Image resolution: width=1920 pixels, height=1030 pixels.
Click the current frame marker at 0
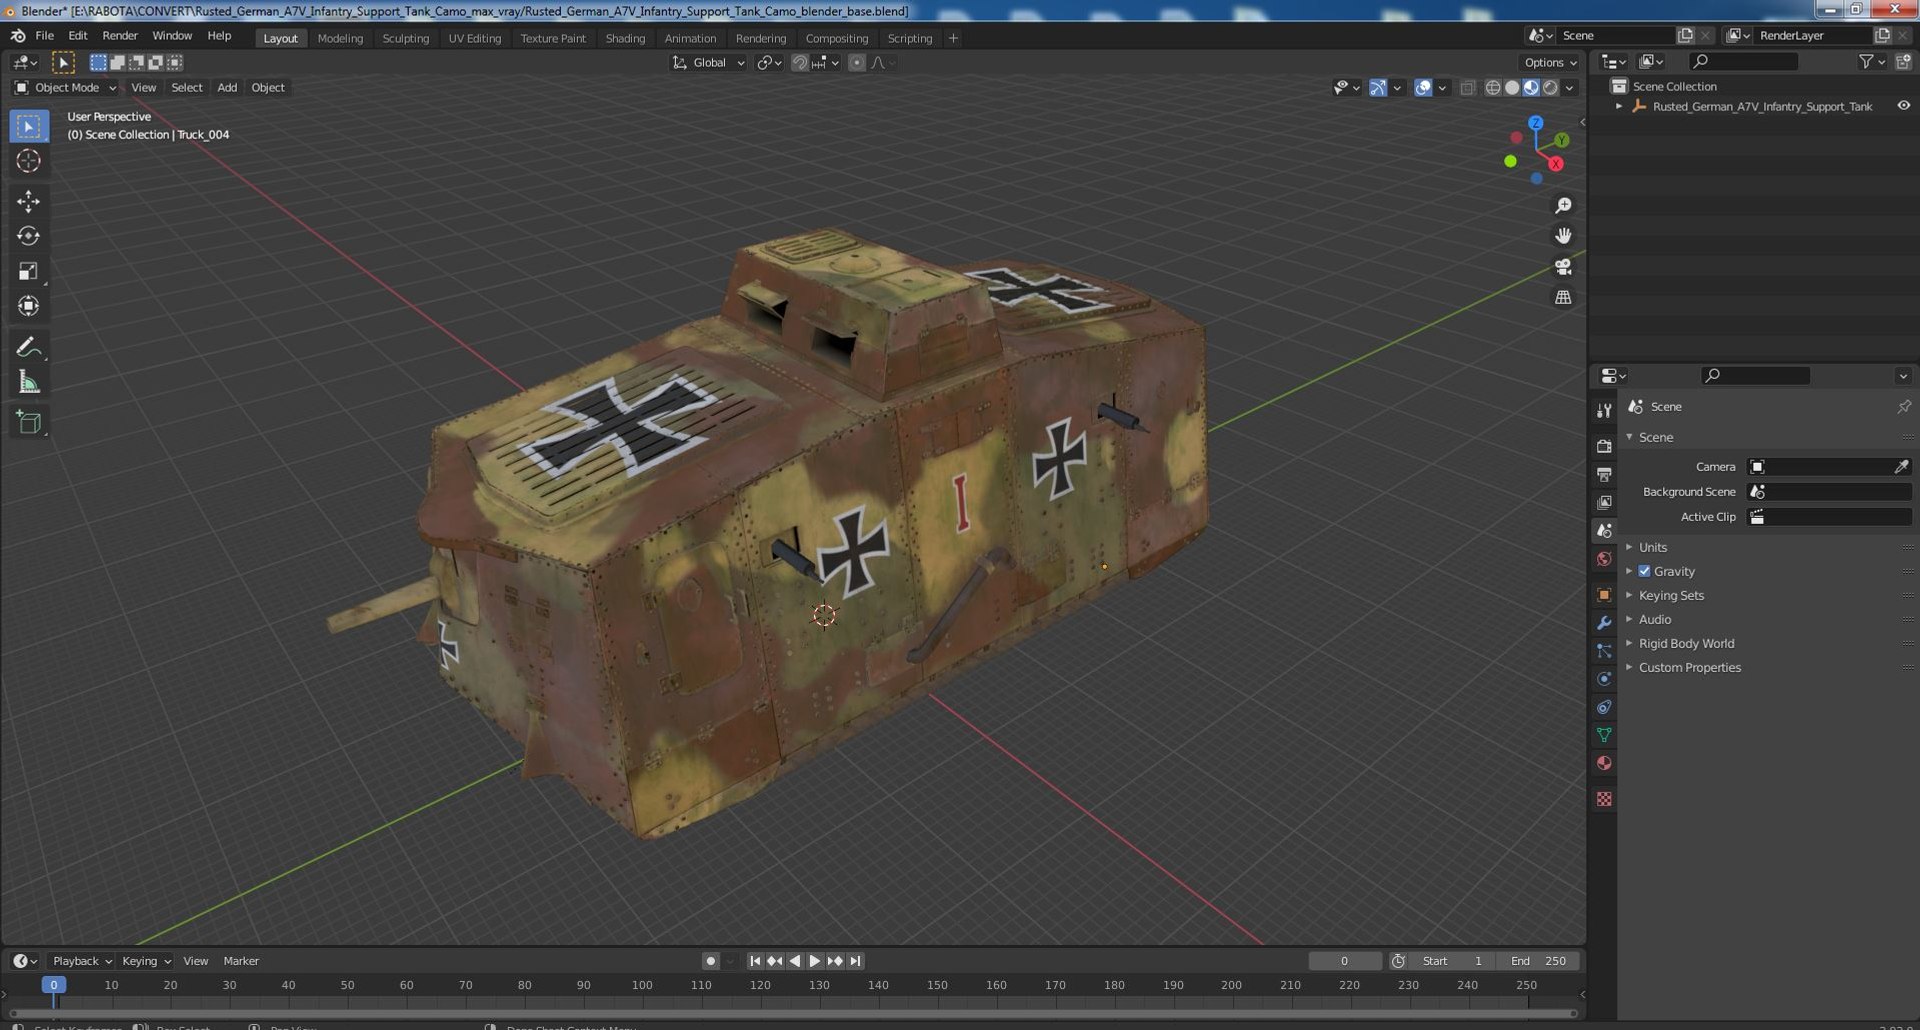click(54, 985)
